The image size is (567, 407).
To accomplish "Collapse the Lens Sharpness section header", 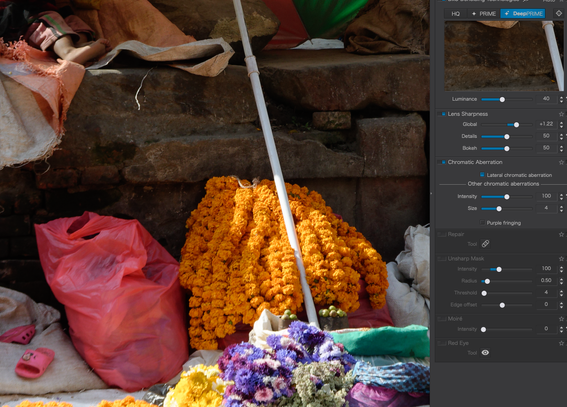I will point(468,114).
